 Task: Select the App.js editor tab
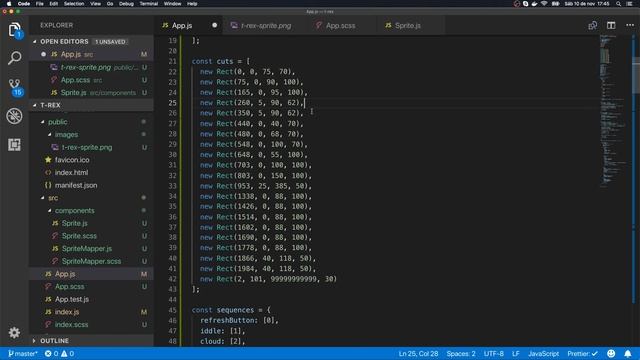click(x=182, y=25)
